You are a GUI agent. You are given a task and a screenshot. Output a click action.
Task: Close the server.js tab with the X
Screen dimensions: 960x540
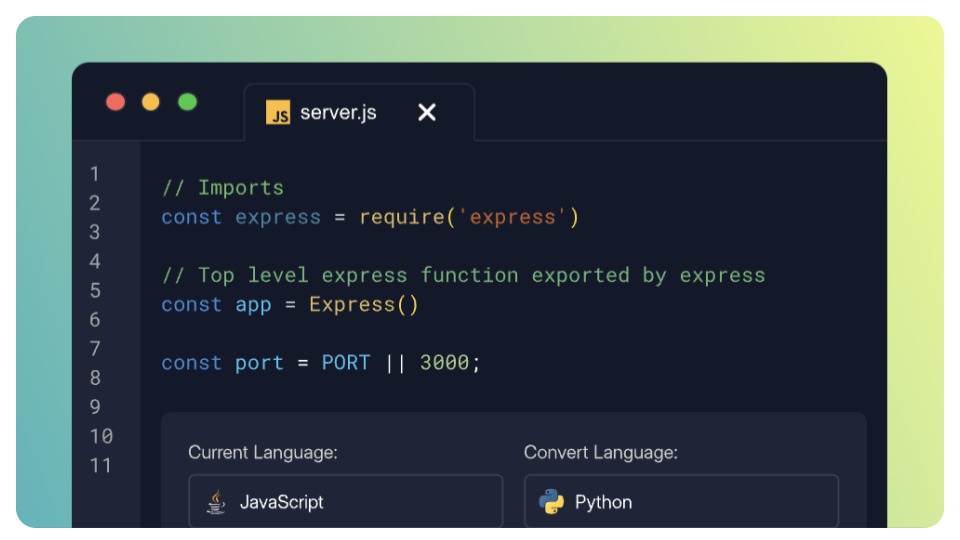point(427,112)
